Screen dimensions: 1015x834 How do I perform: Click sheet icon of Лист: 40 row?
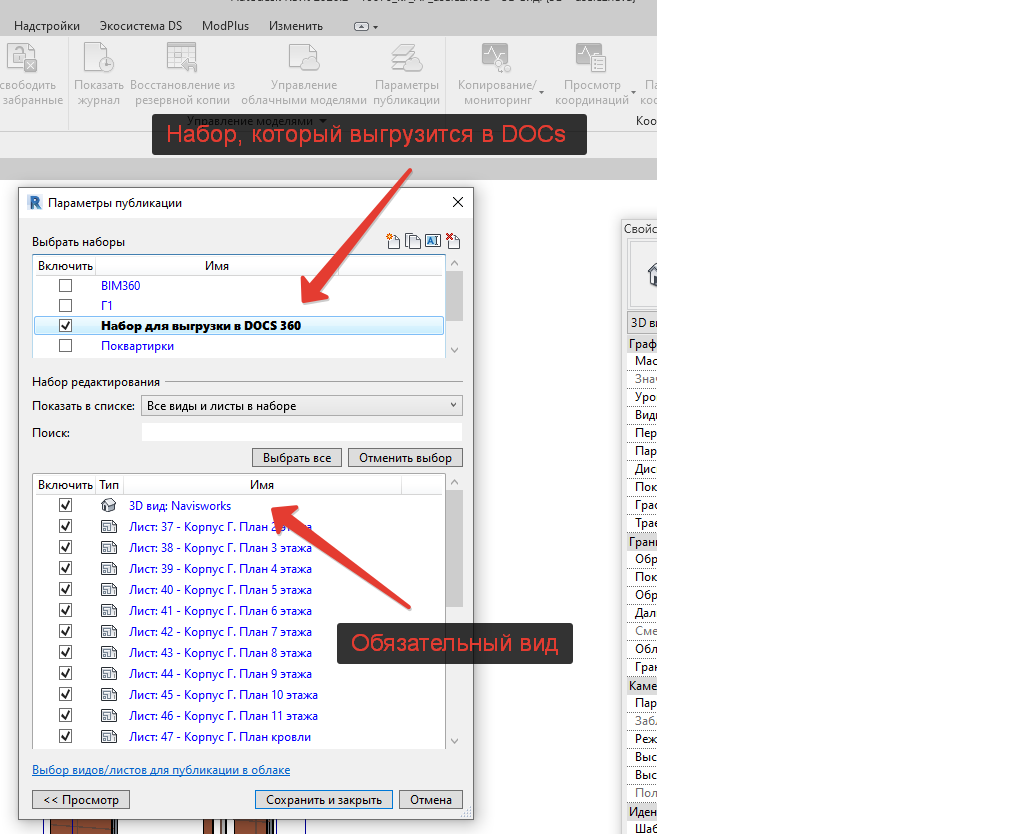pos(108,589)
